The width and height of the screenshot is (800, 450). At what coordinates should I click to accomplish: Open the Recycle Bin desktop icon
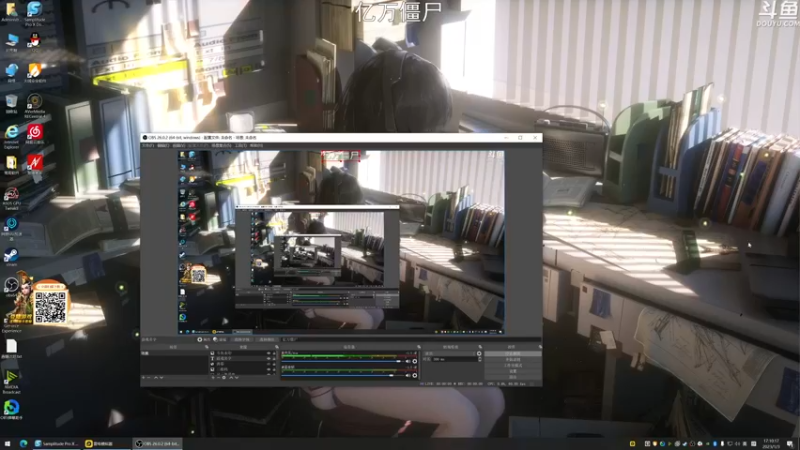pos(11,104)
